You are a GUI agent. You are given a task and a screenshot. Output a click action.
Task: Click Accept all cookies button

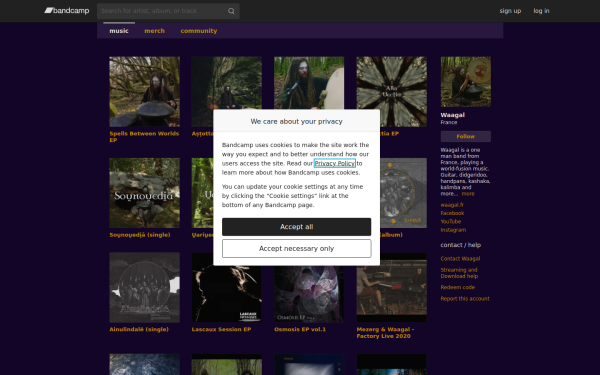tap(297, 227)
